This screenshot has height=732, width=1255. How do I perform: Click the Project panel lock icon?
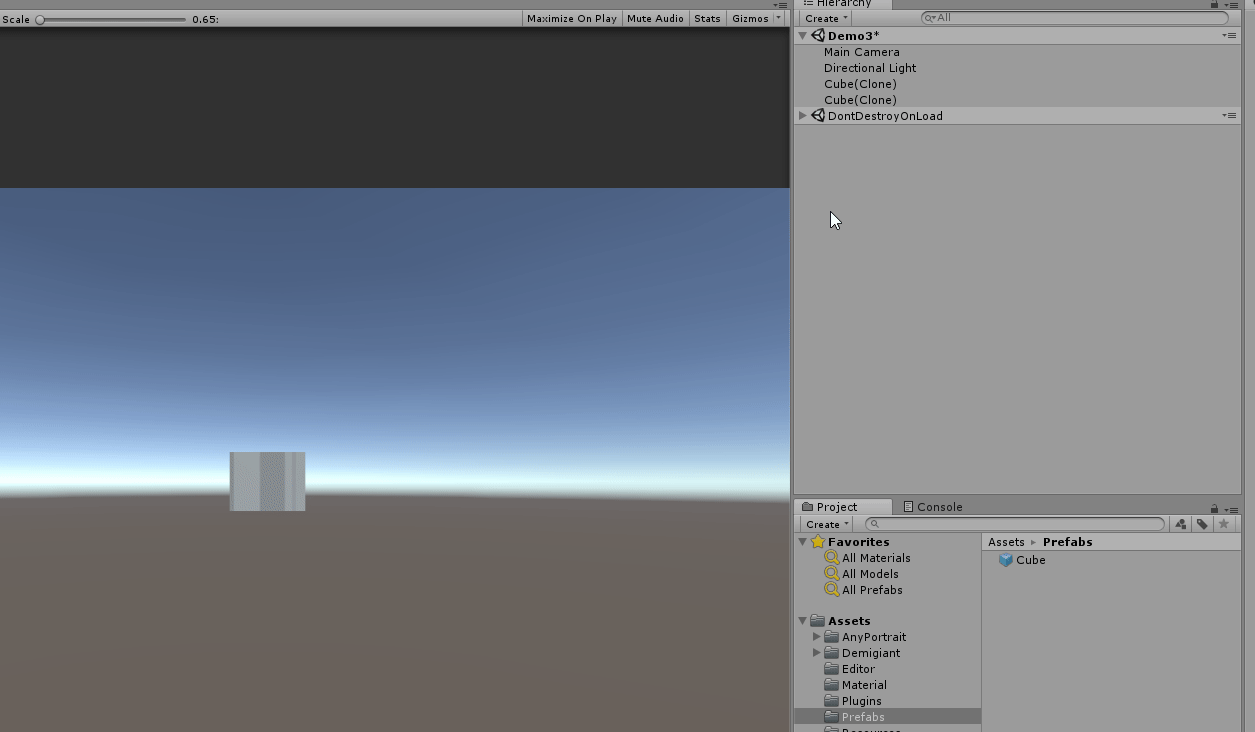click(1214, 508)
